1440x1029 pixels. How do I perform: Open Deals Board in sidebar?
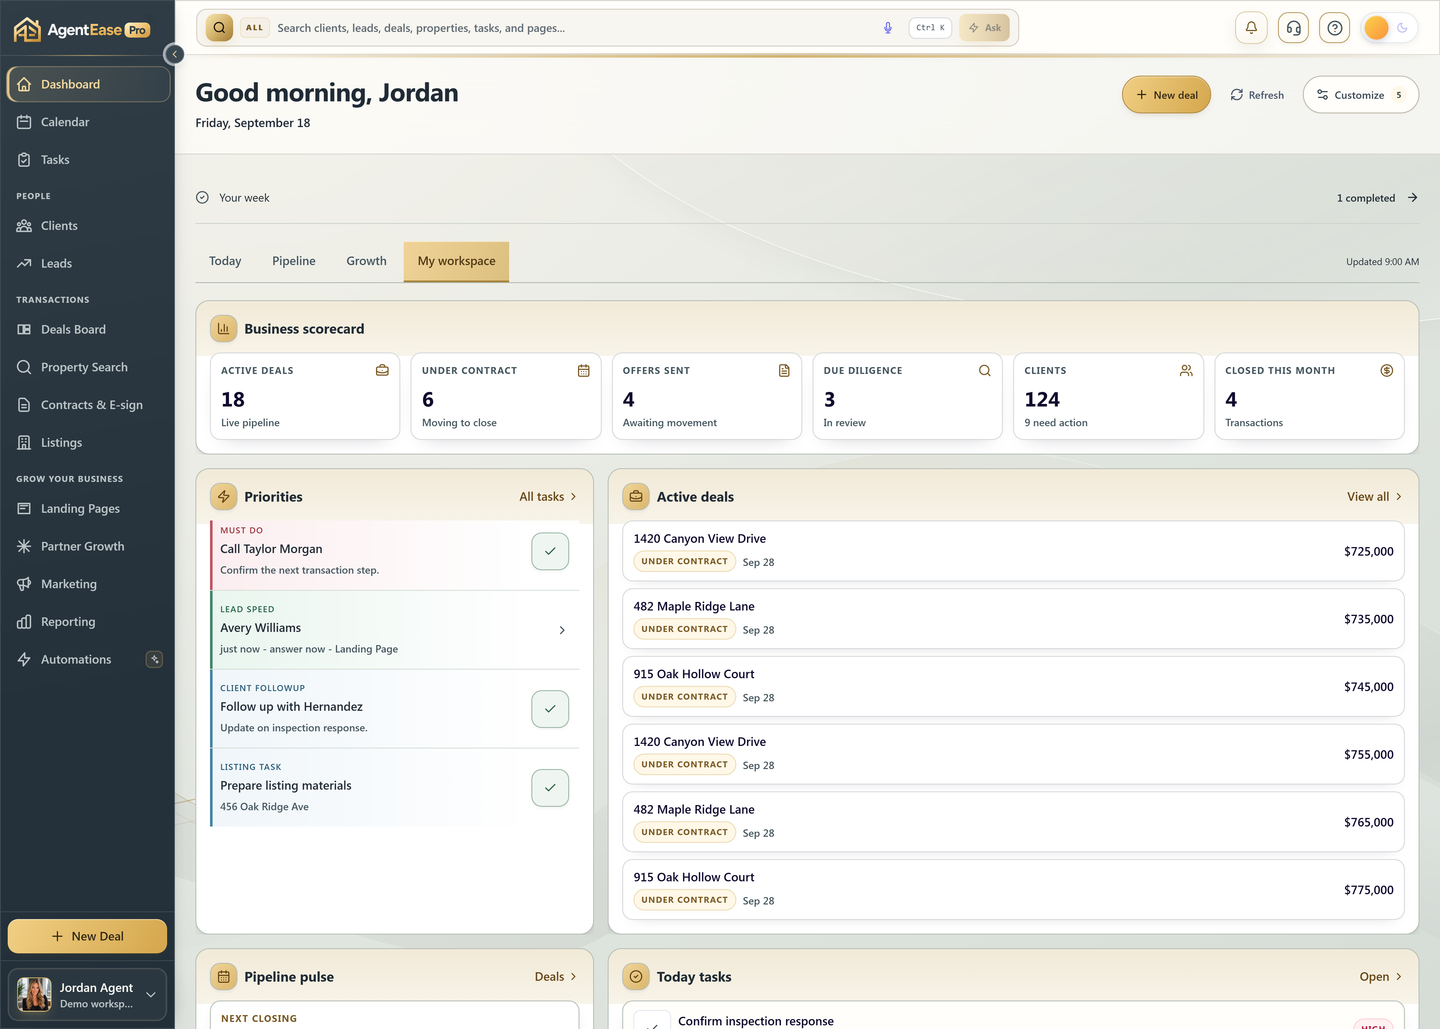coord(88,330)
